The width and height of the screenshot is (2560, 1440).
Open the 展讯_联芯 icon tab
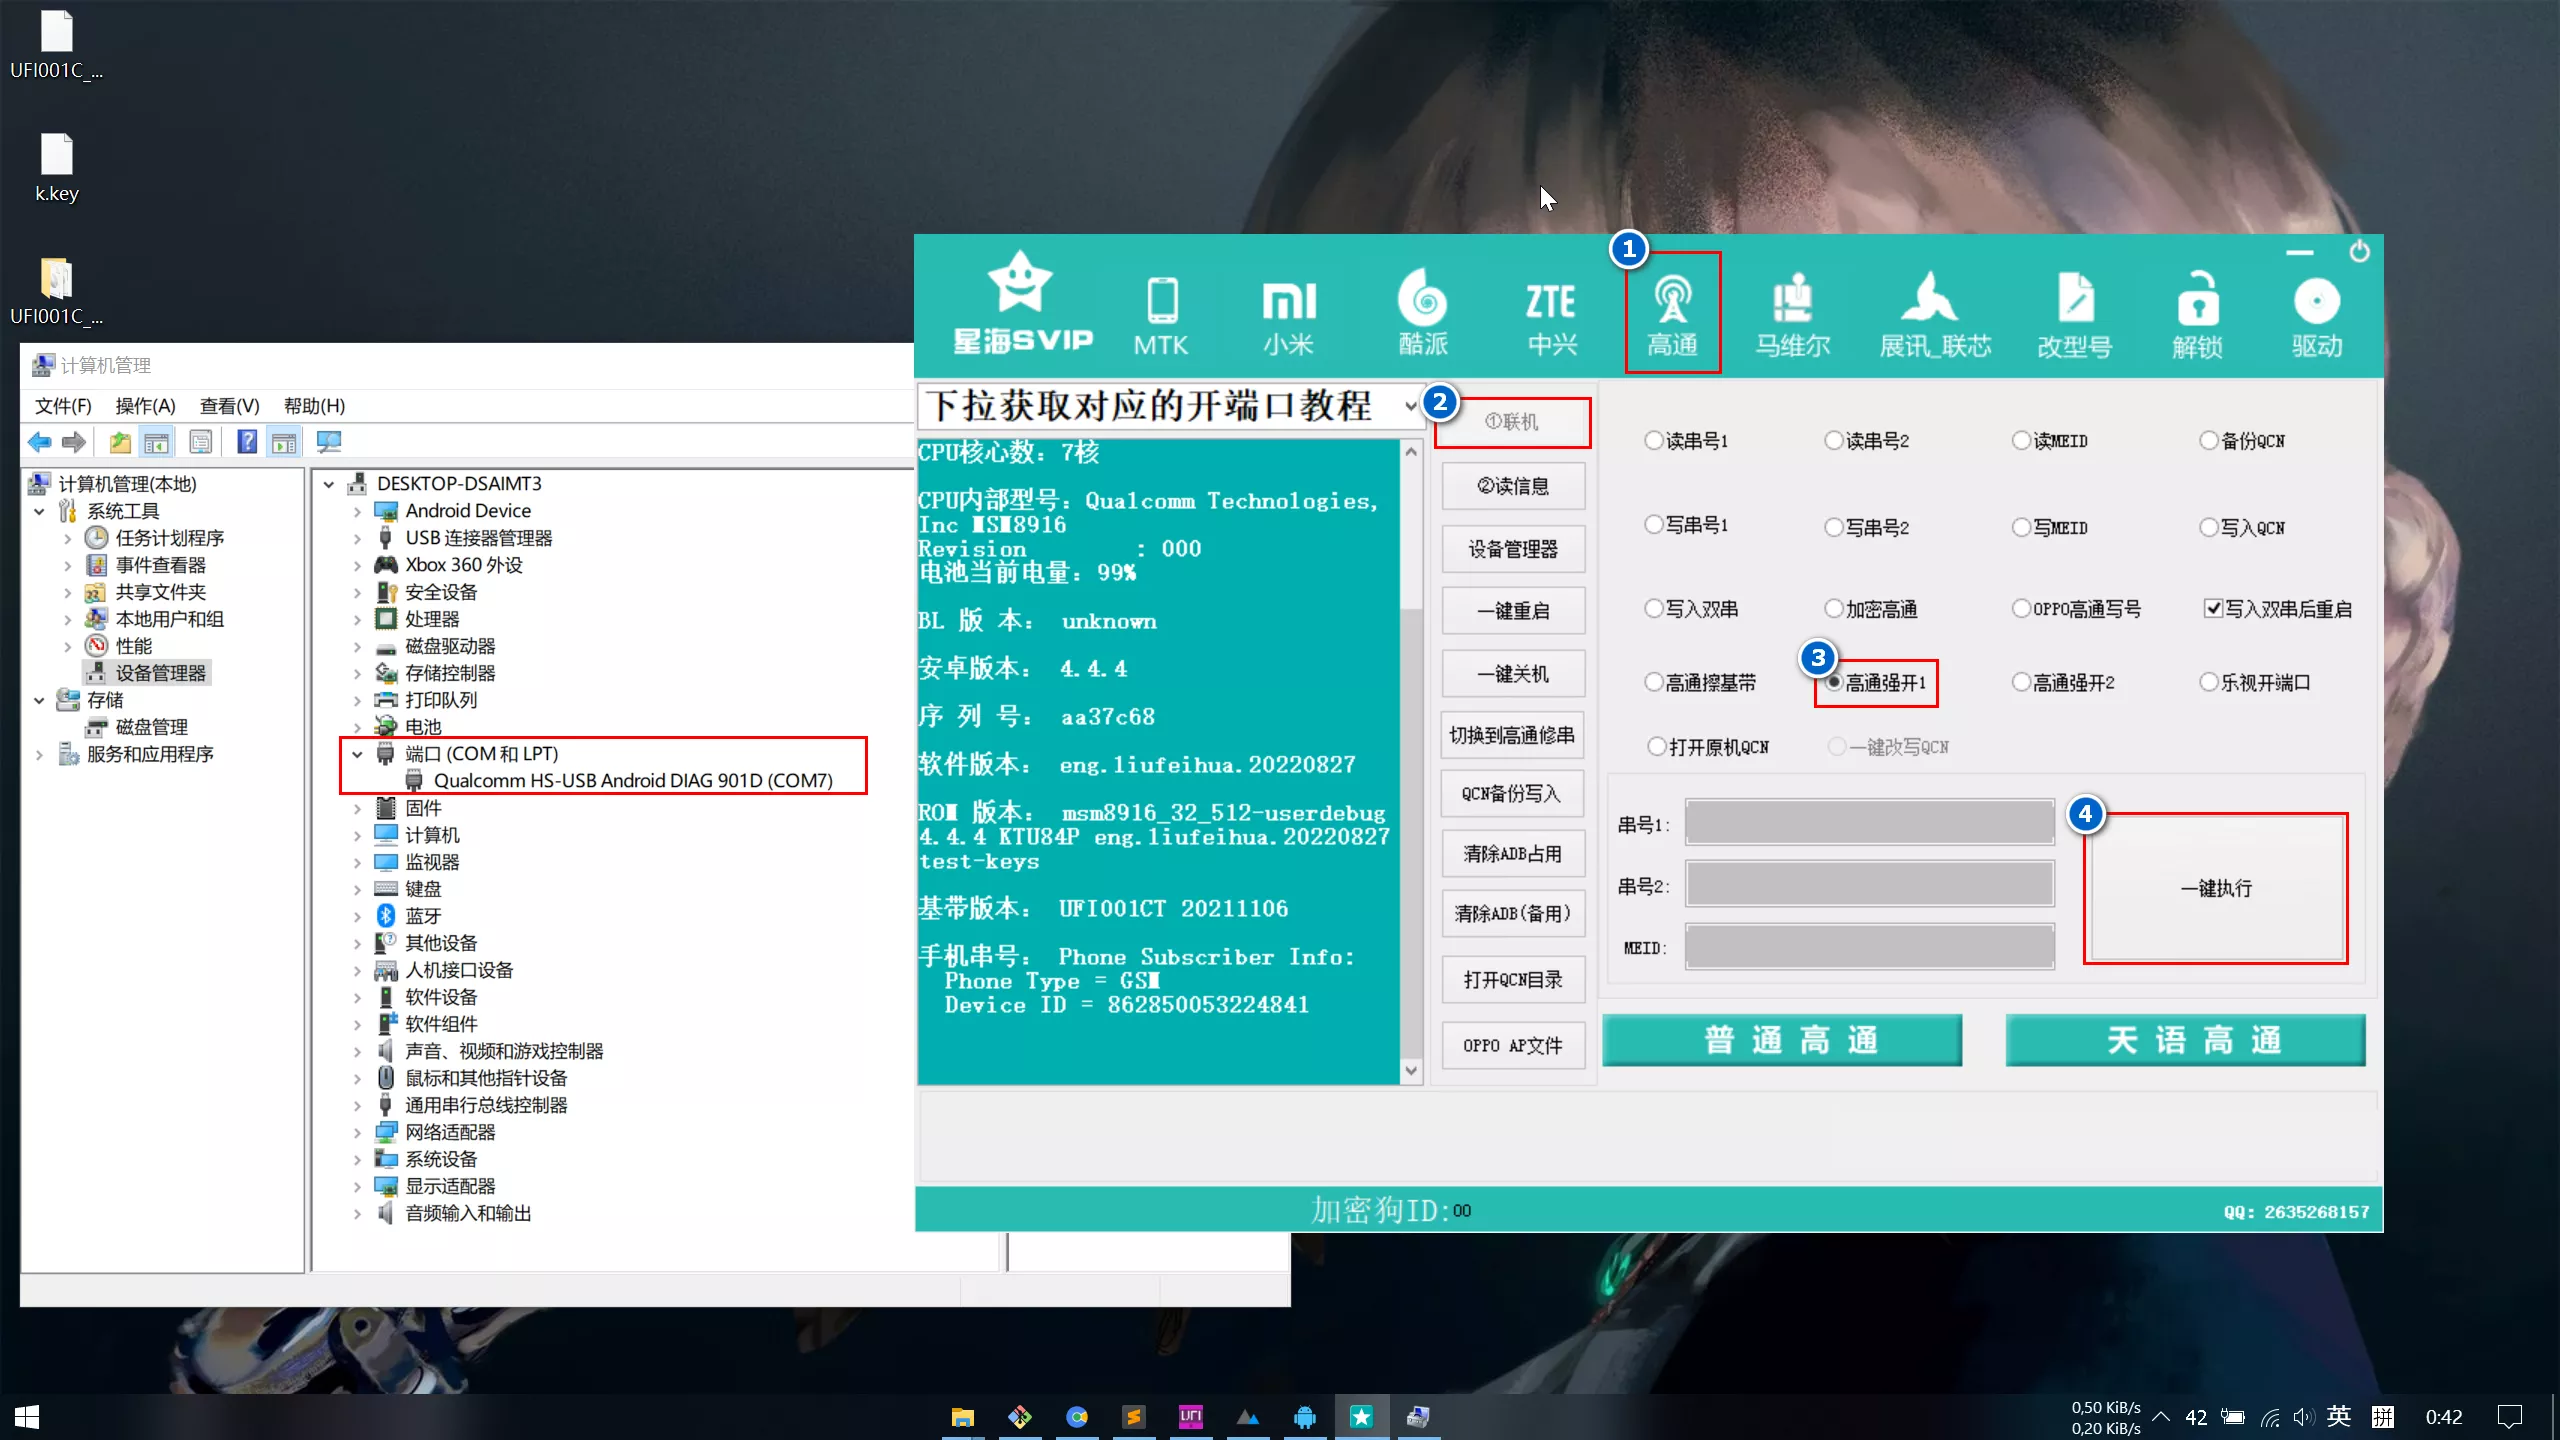(1934, 316)
